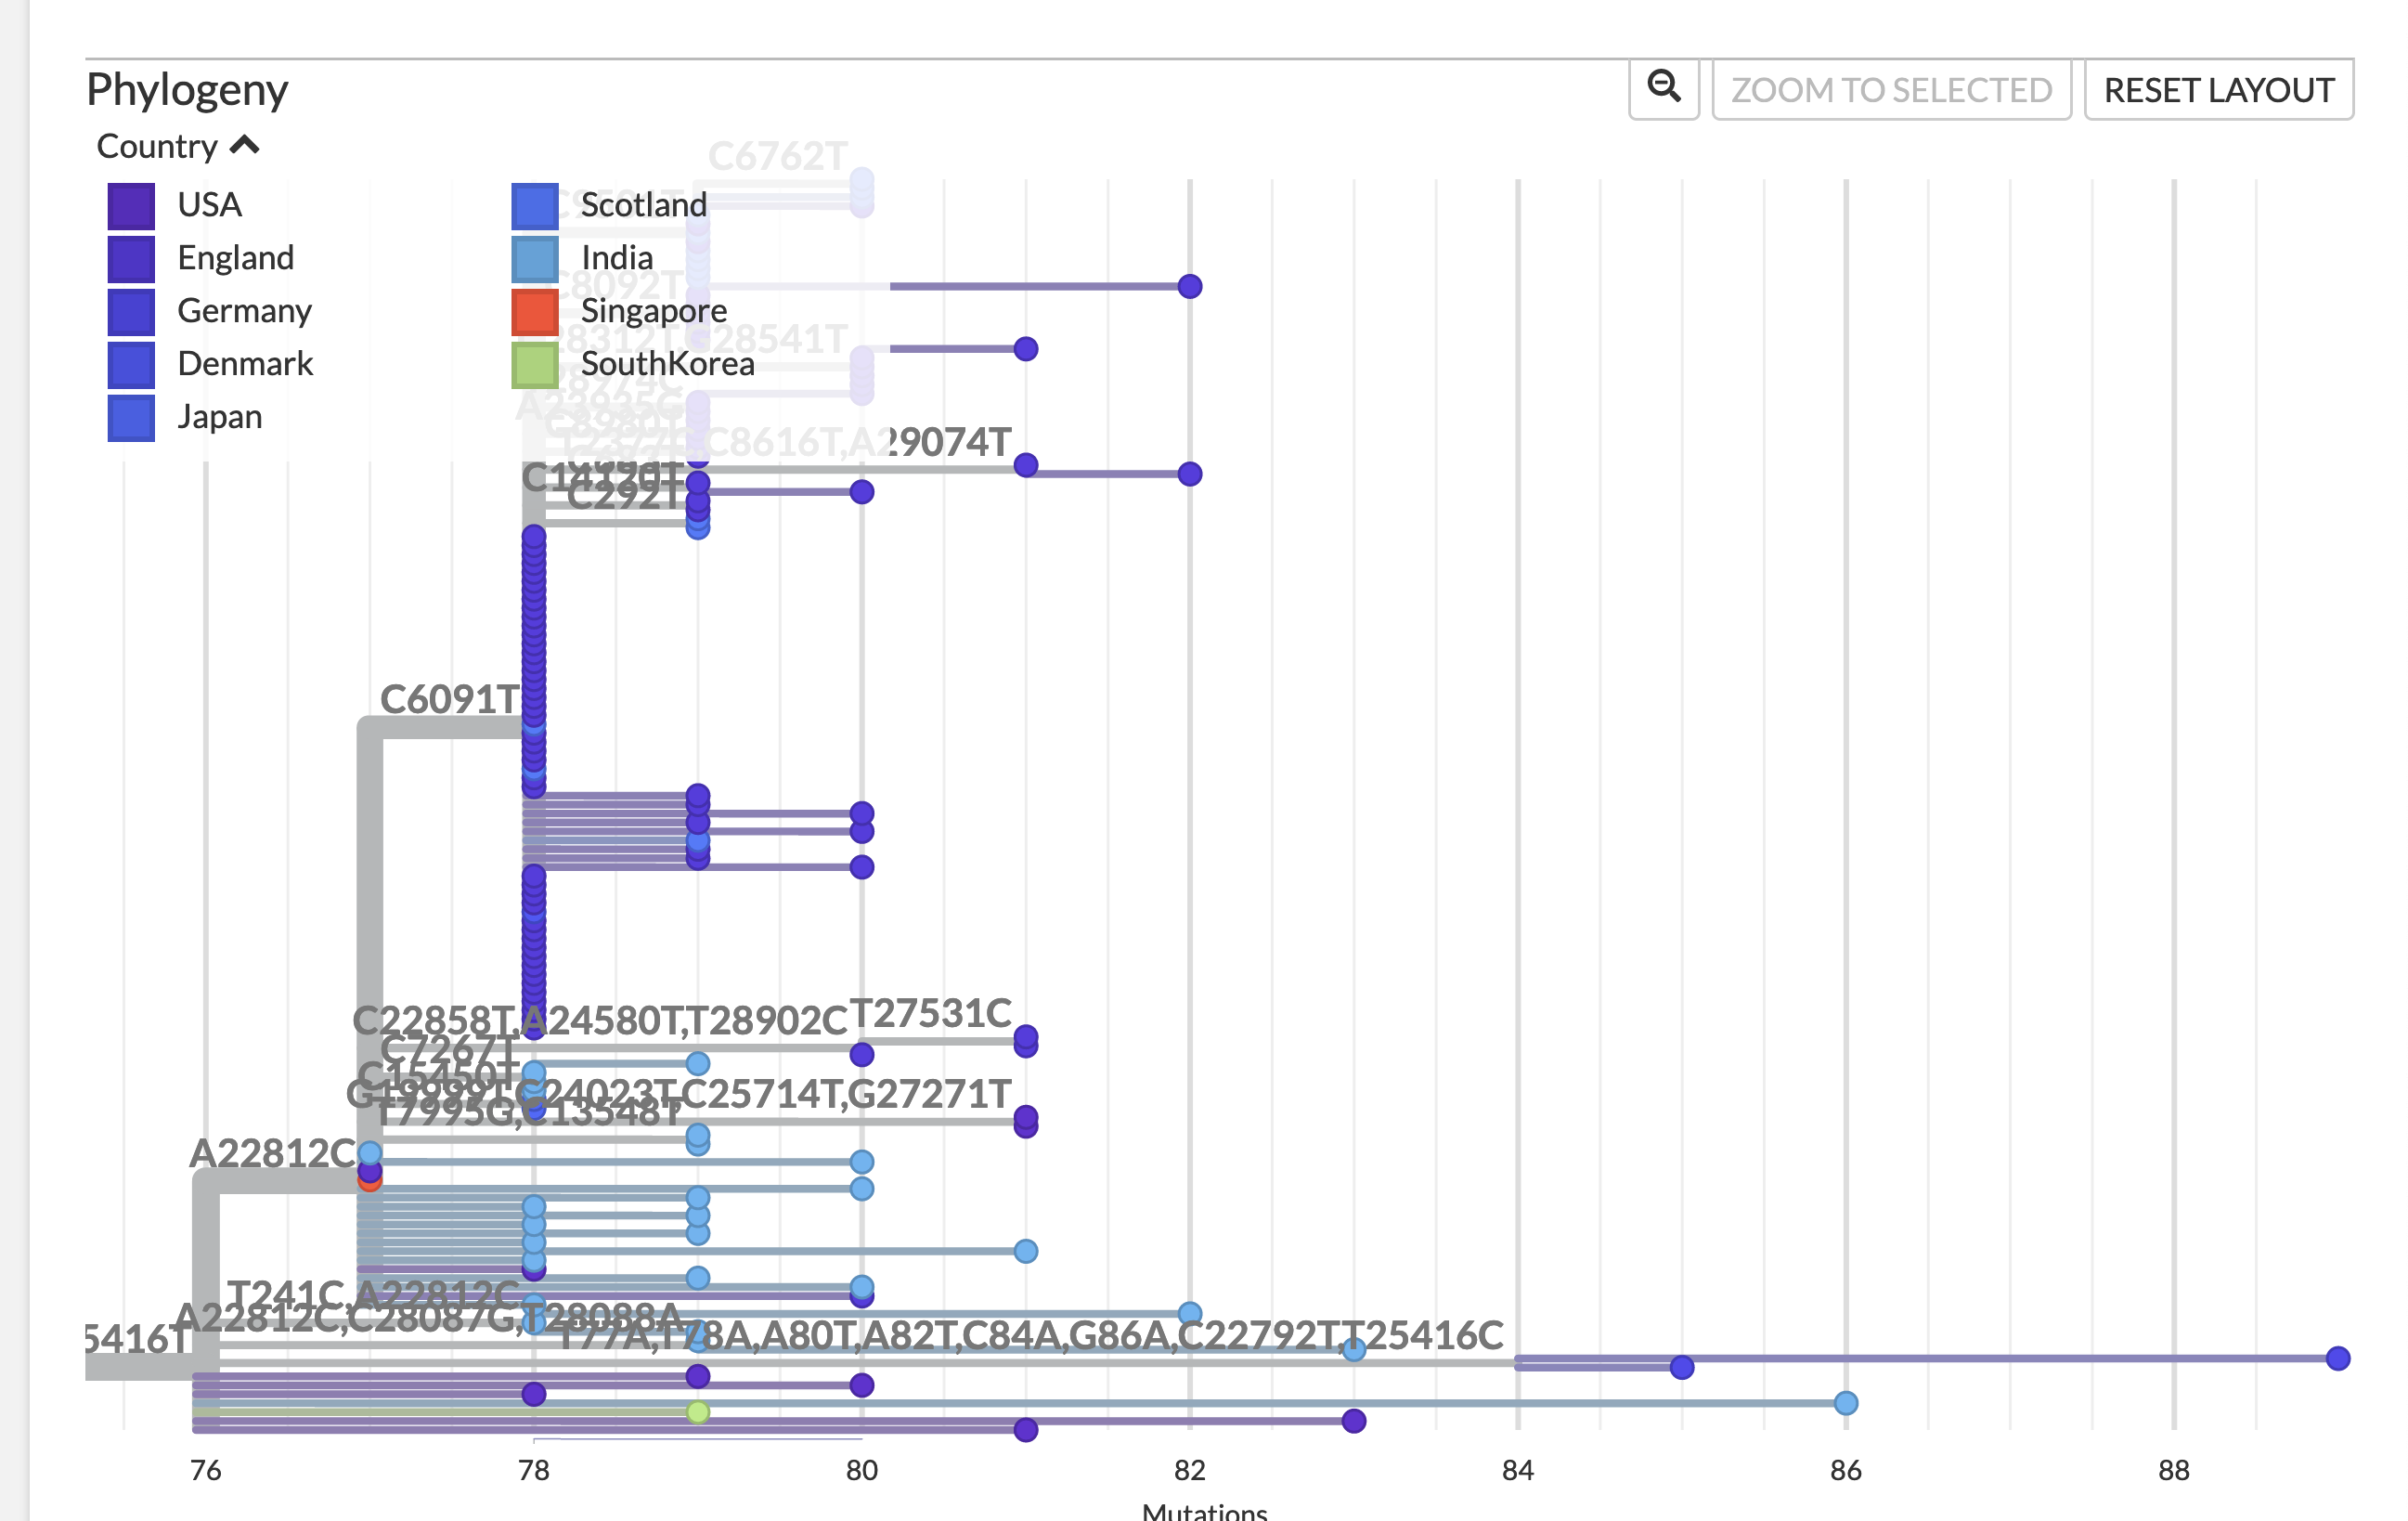Viewport: 2408px width, 1521px height.
Task: Click the Denmark color swatch
Action: (x=132, y=364)
